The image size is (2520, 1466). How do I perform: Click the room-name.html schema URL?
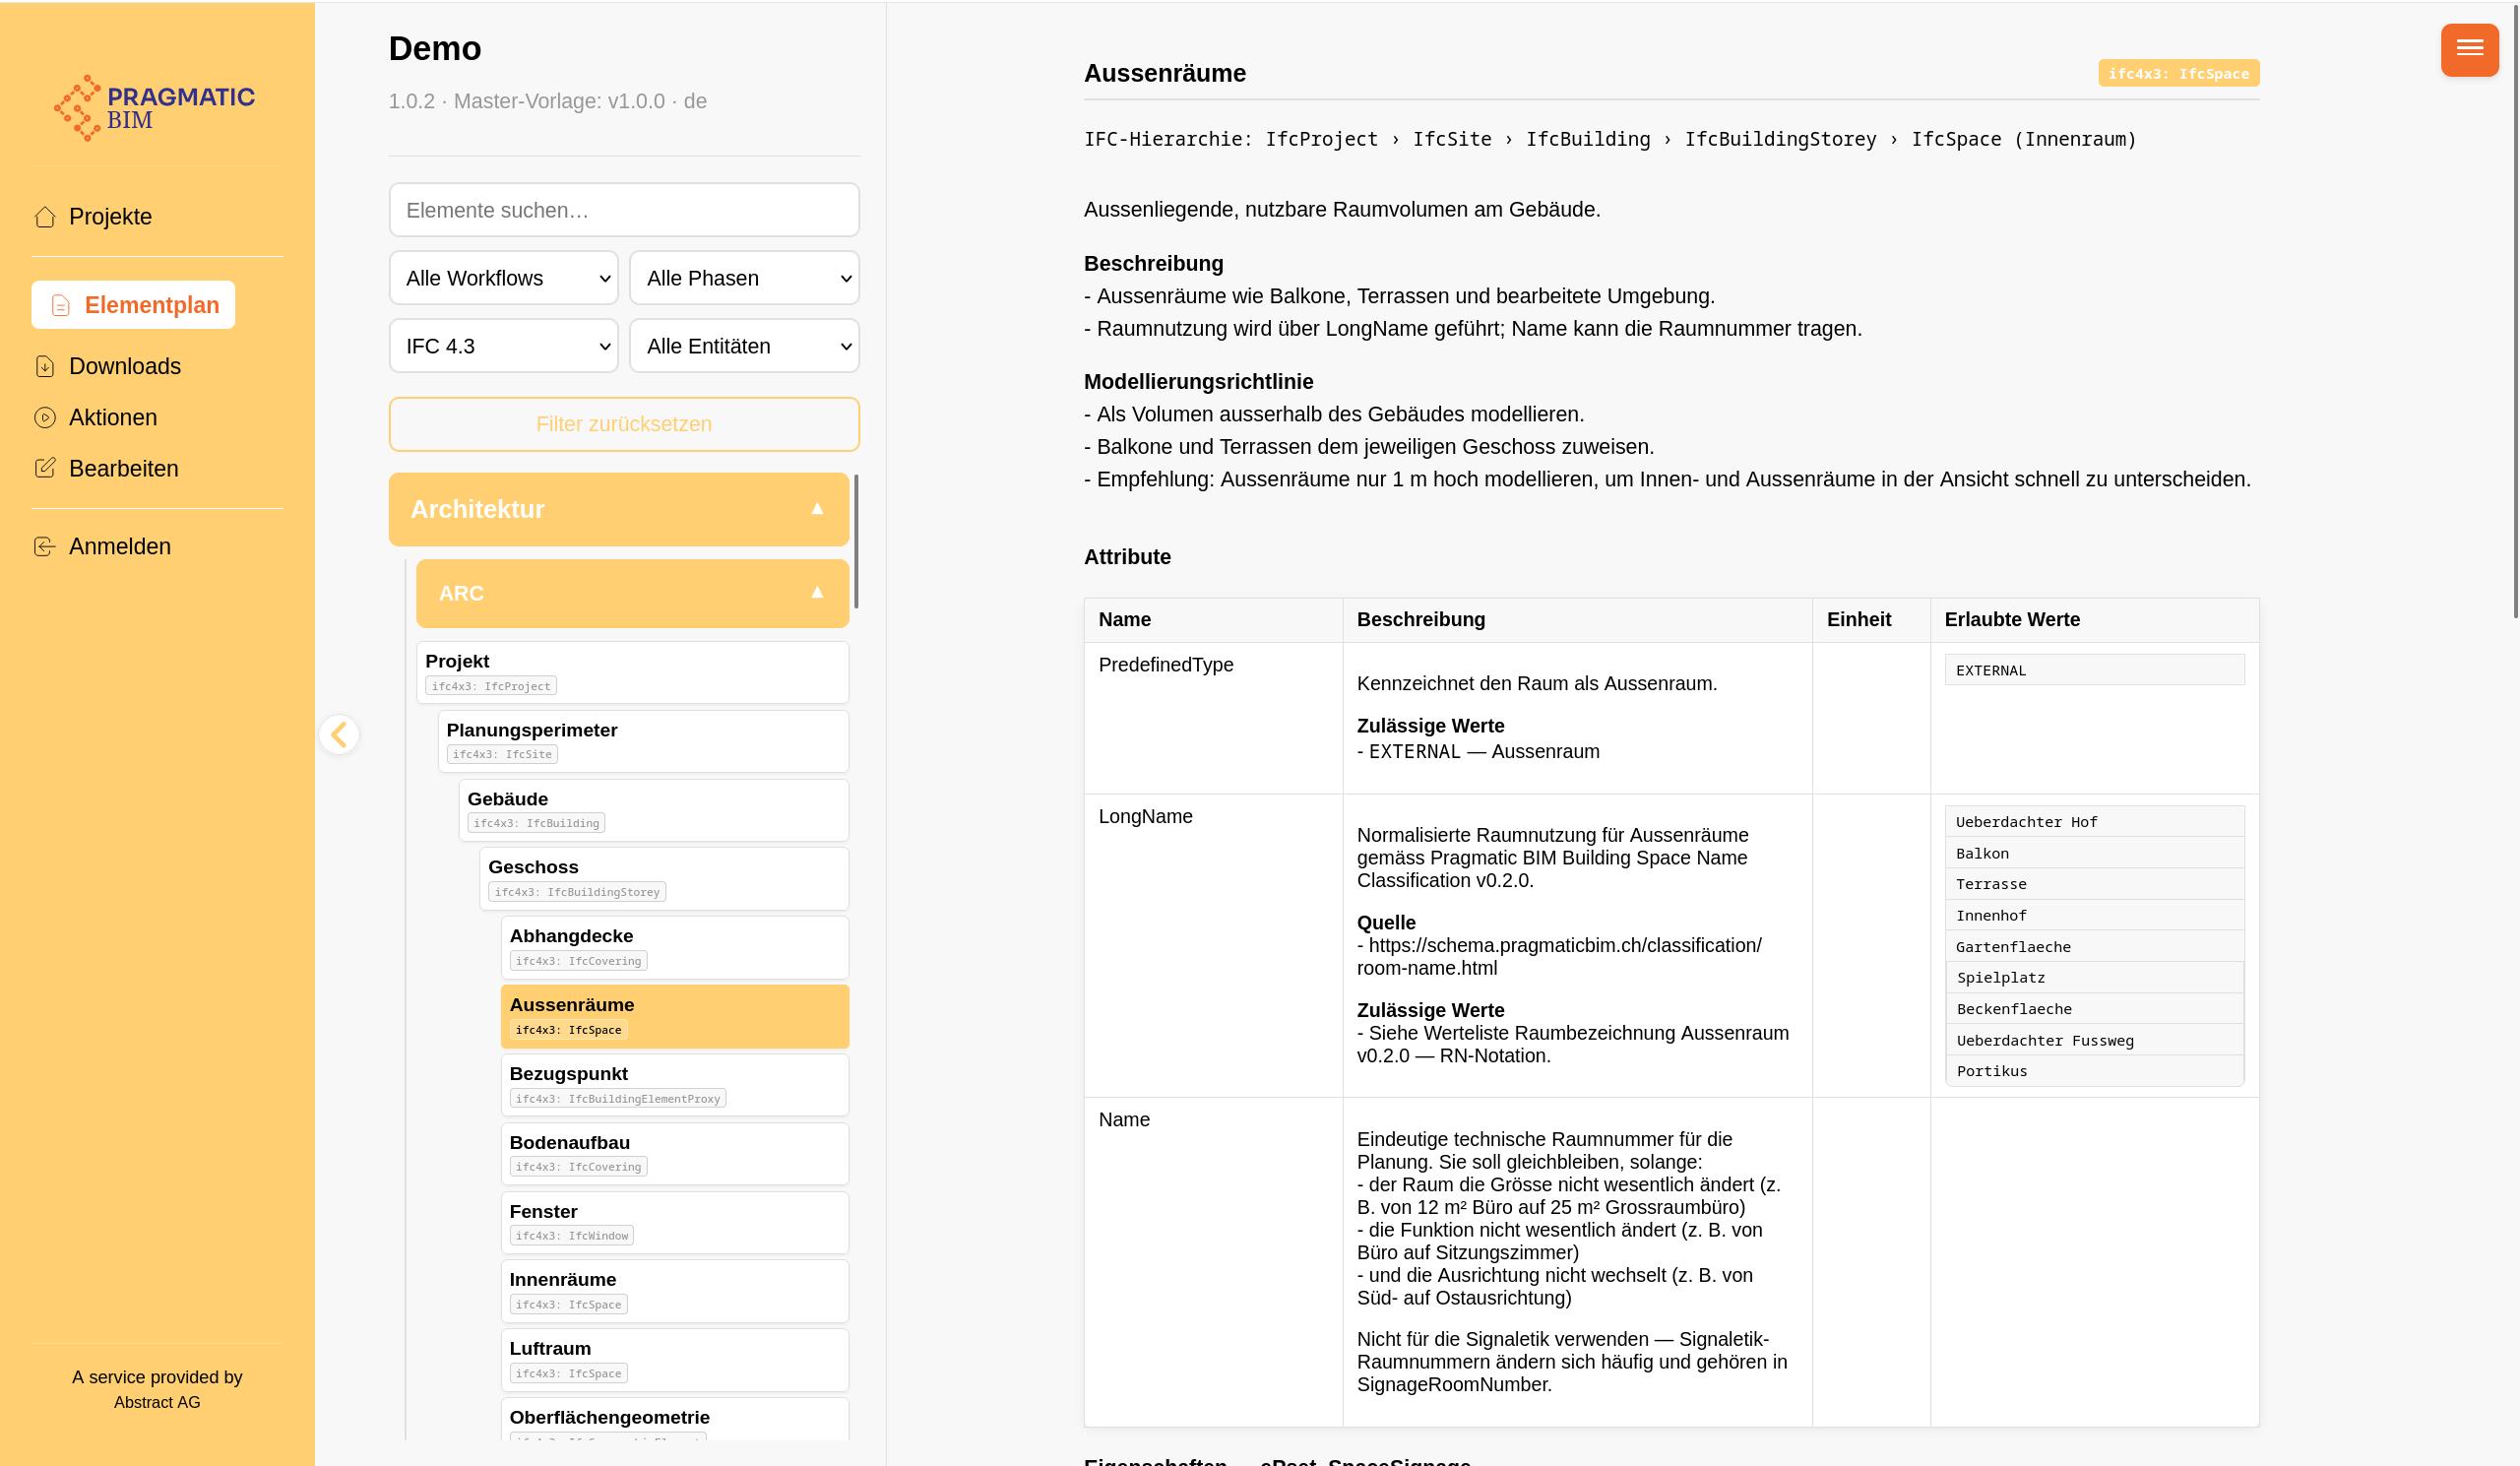pyautogui.click(x=1559, y=956)
